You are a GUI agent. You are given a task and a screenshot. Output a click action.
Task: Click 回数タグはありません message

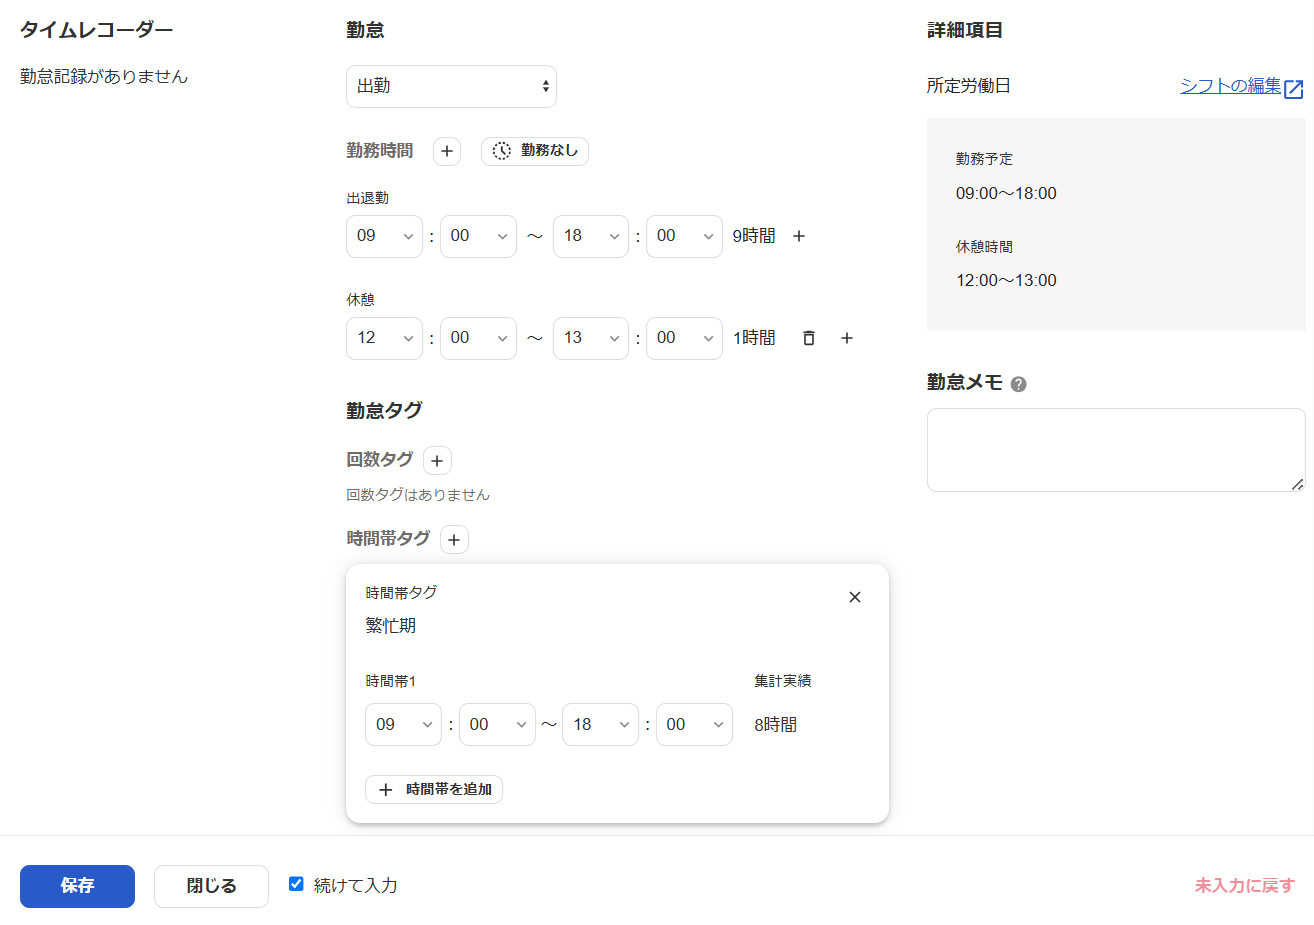418,495
